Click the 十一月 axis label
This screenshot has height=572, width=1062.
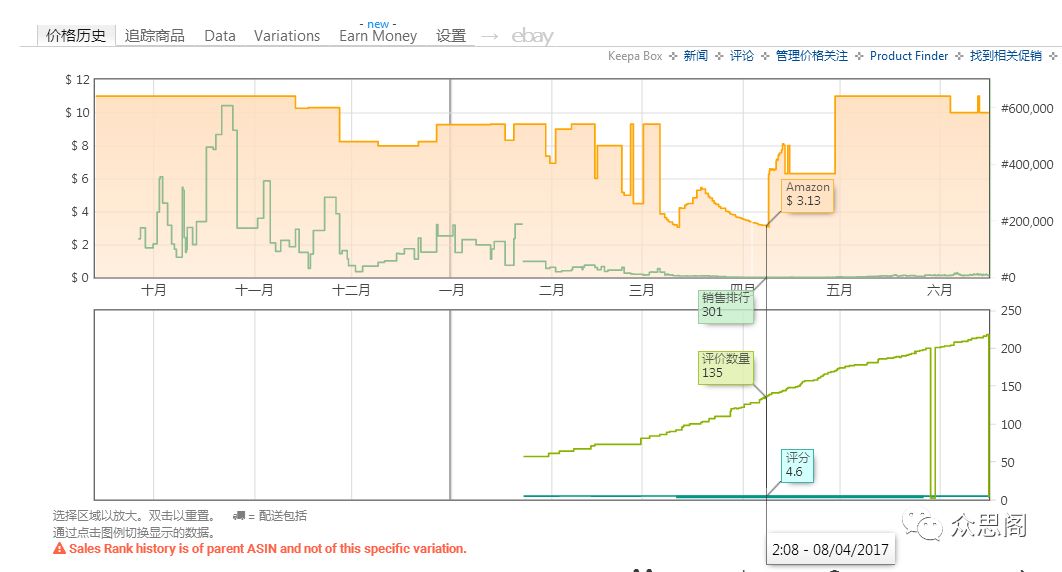tap(255, 290)
